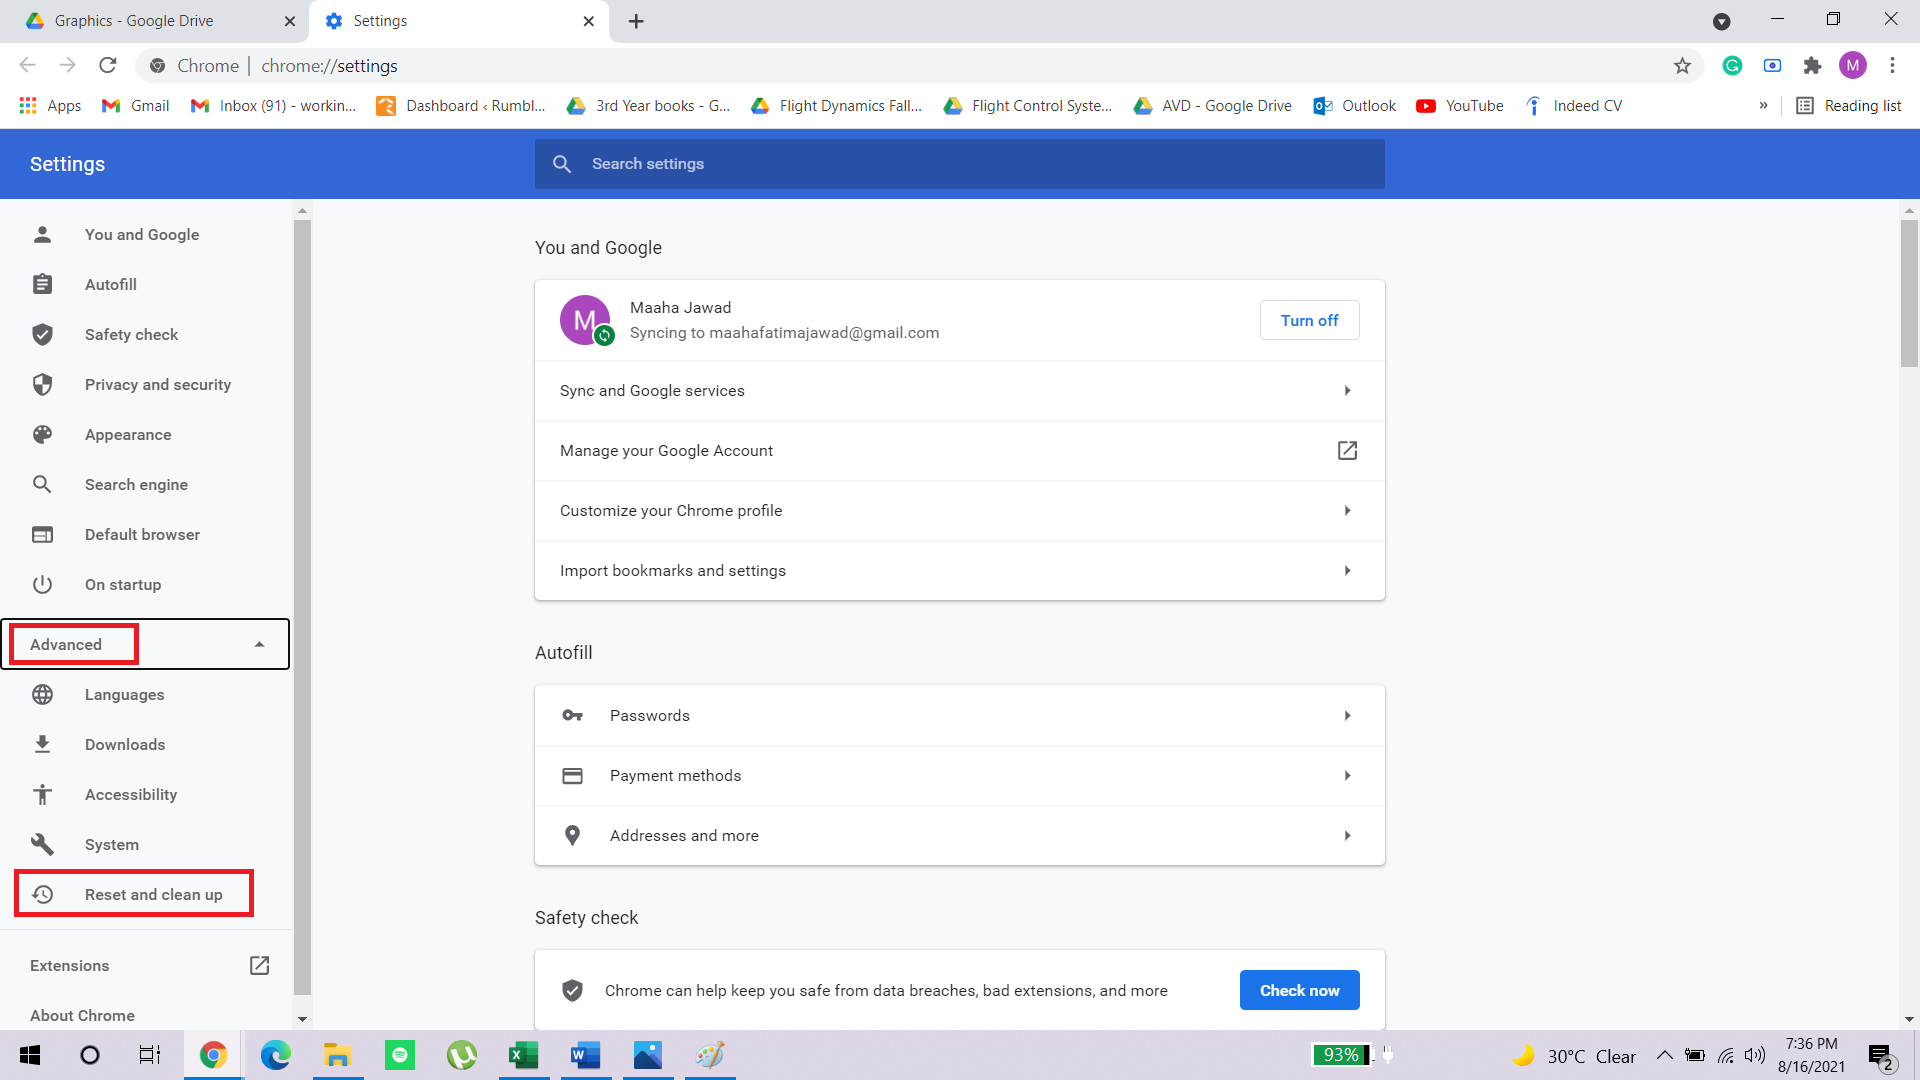
Task: Expand Passwords row
Action: (960, 715)
